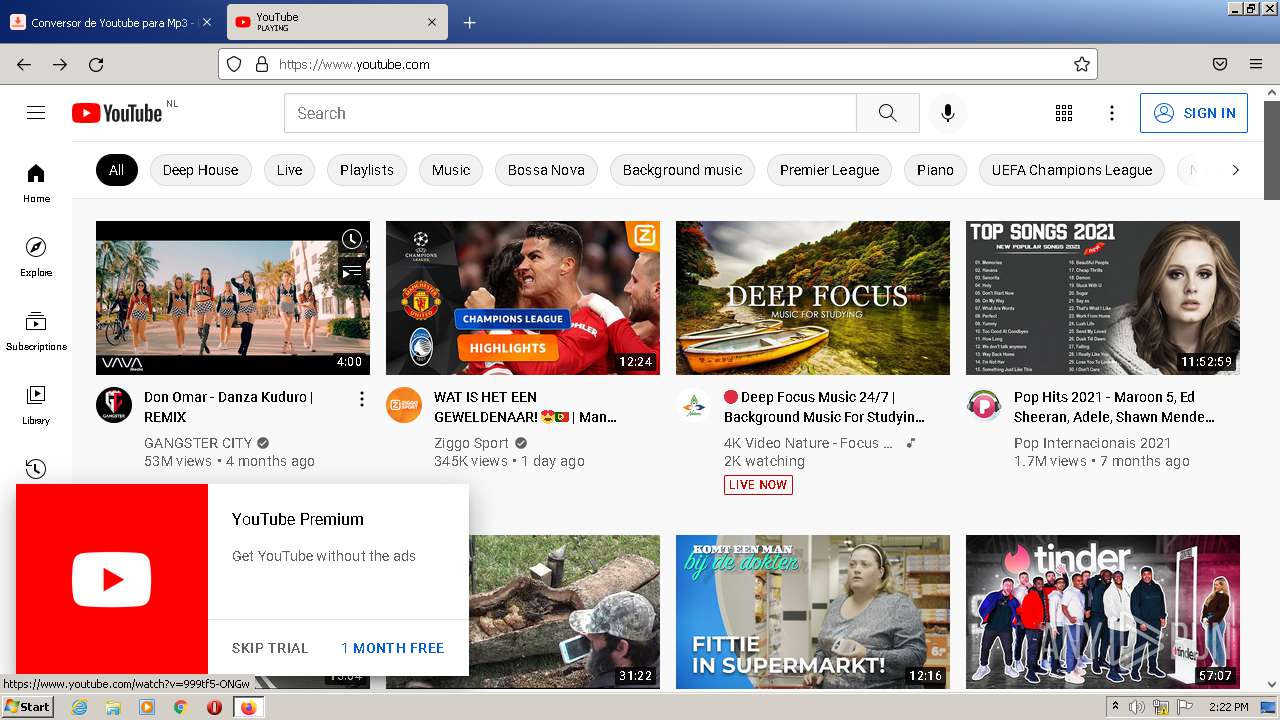
Task: Focus the YouTube search field
Action: pyautogui.click(x=570, y=113)
